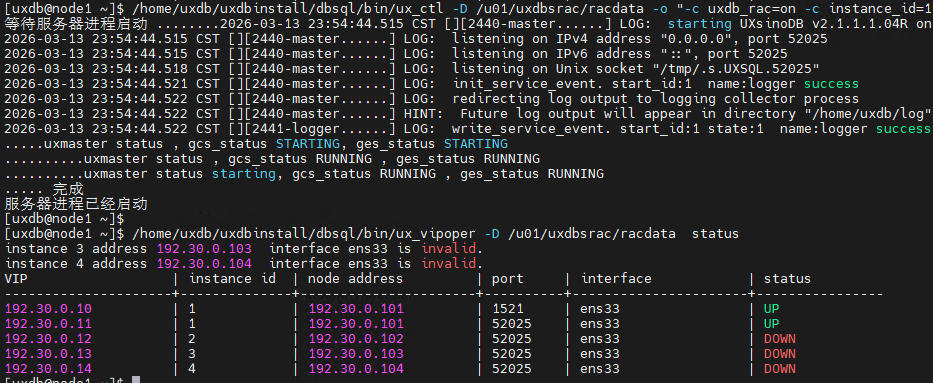The height and width of the screenshot is (383, 933).
Task: Click address 192.30.0.104 in instance 4 warning
Action: (x=204, y=263)
